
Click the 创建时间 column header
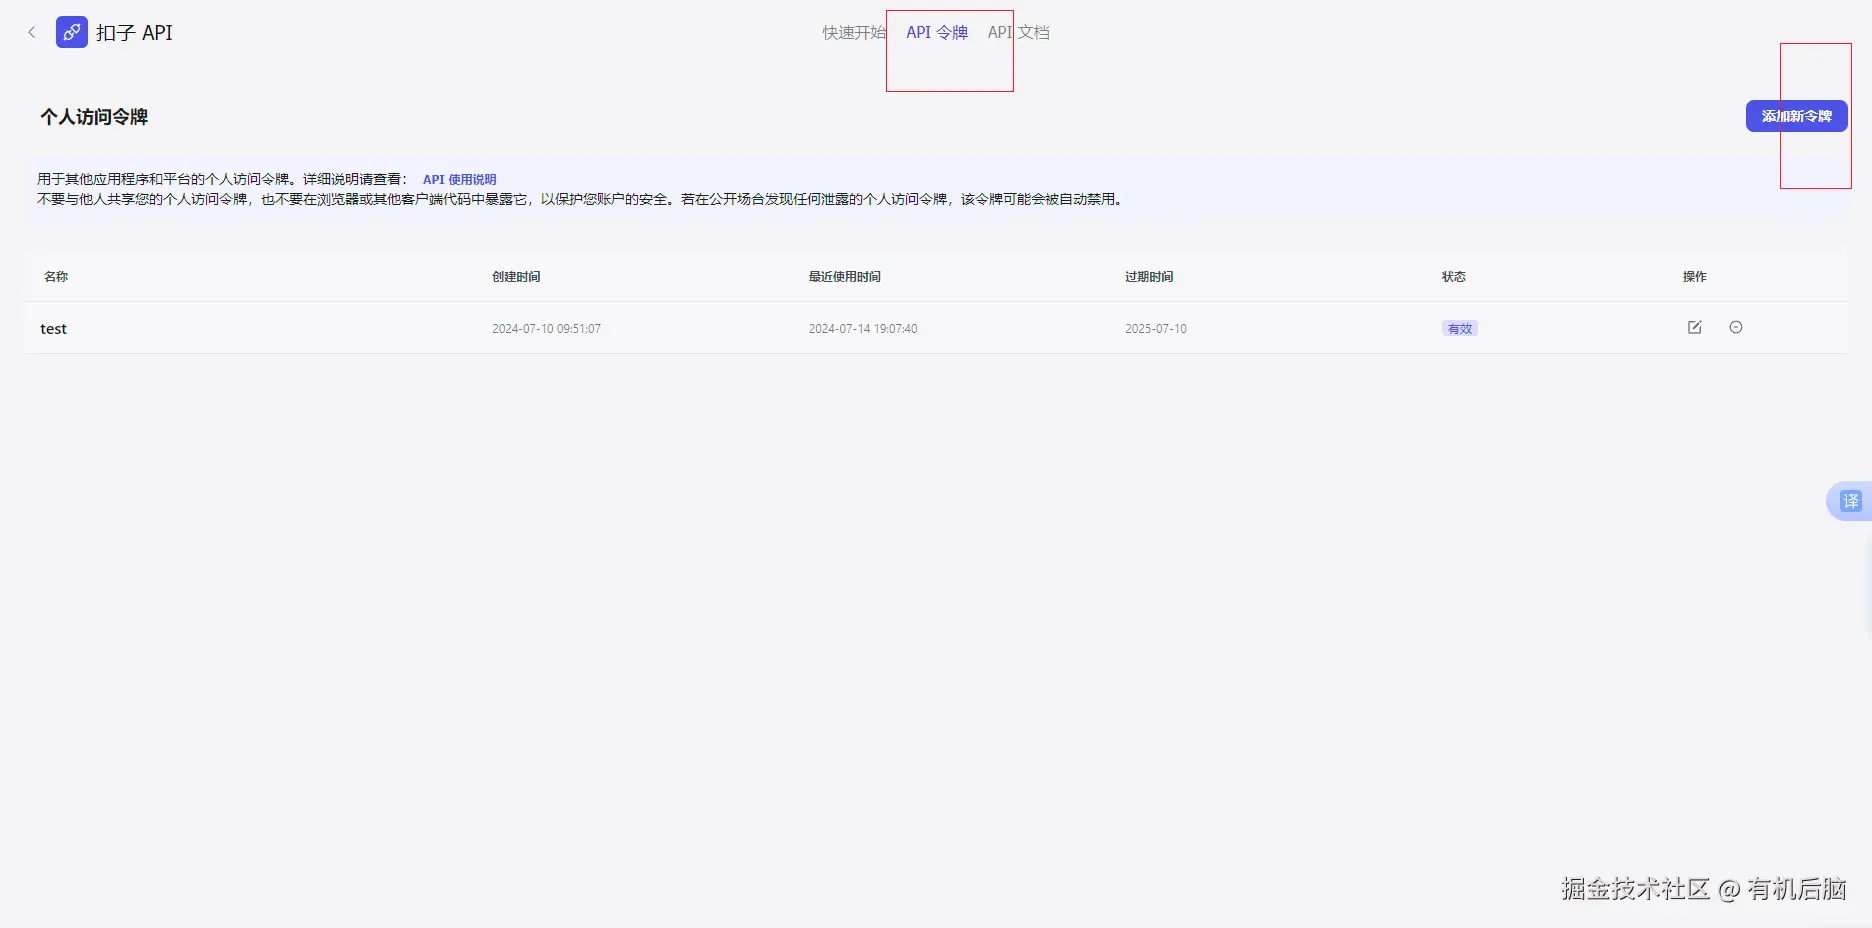tap(516, 277)
